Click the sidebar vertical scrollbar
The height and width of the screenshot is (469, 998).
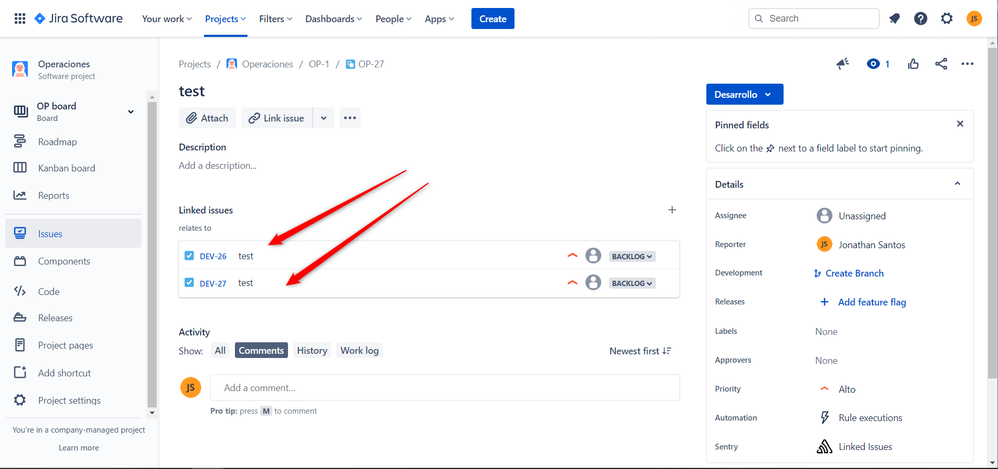(151, 255)
